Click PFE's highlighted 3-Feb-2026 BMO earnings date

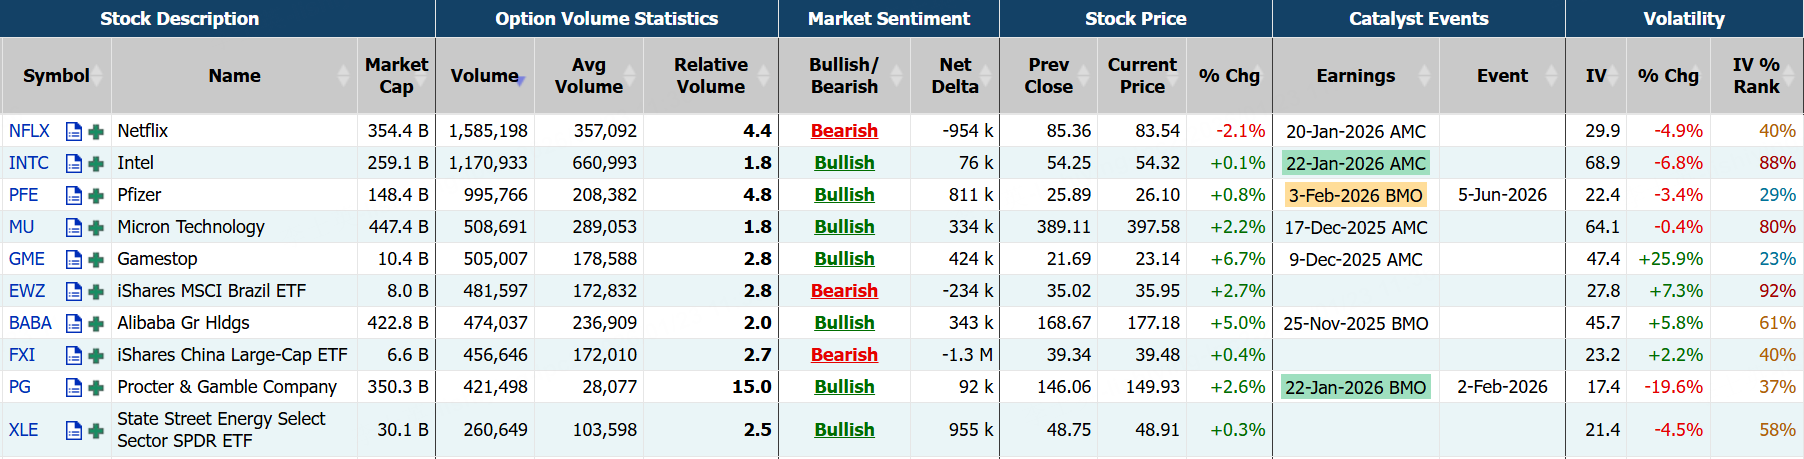point(1355,195)
